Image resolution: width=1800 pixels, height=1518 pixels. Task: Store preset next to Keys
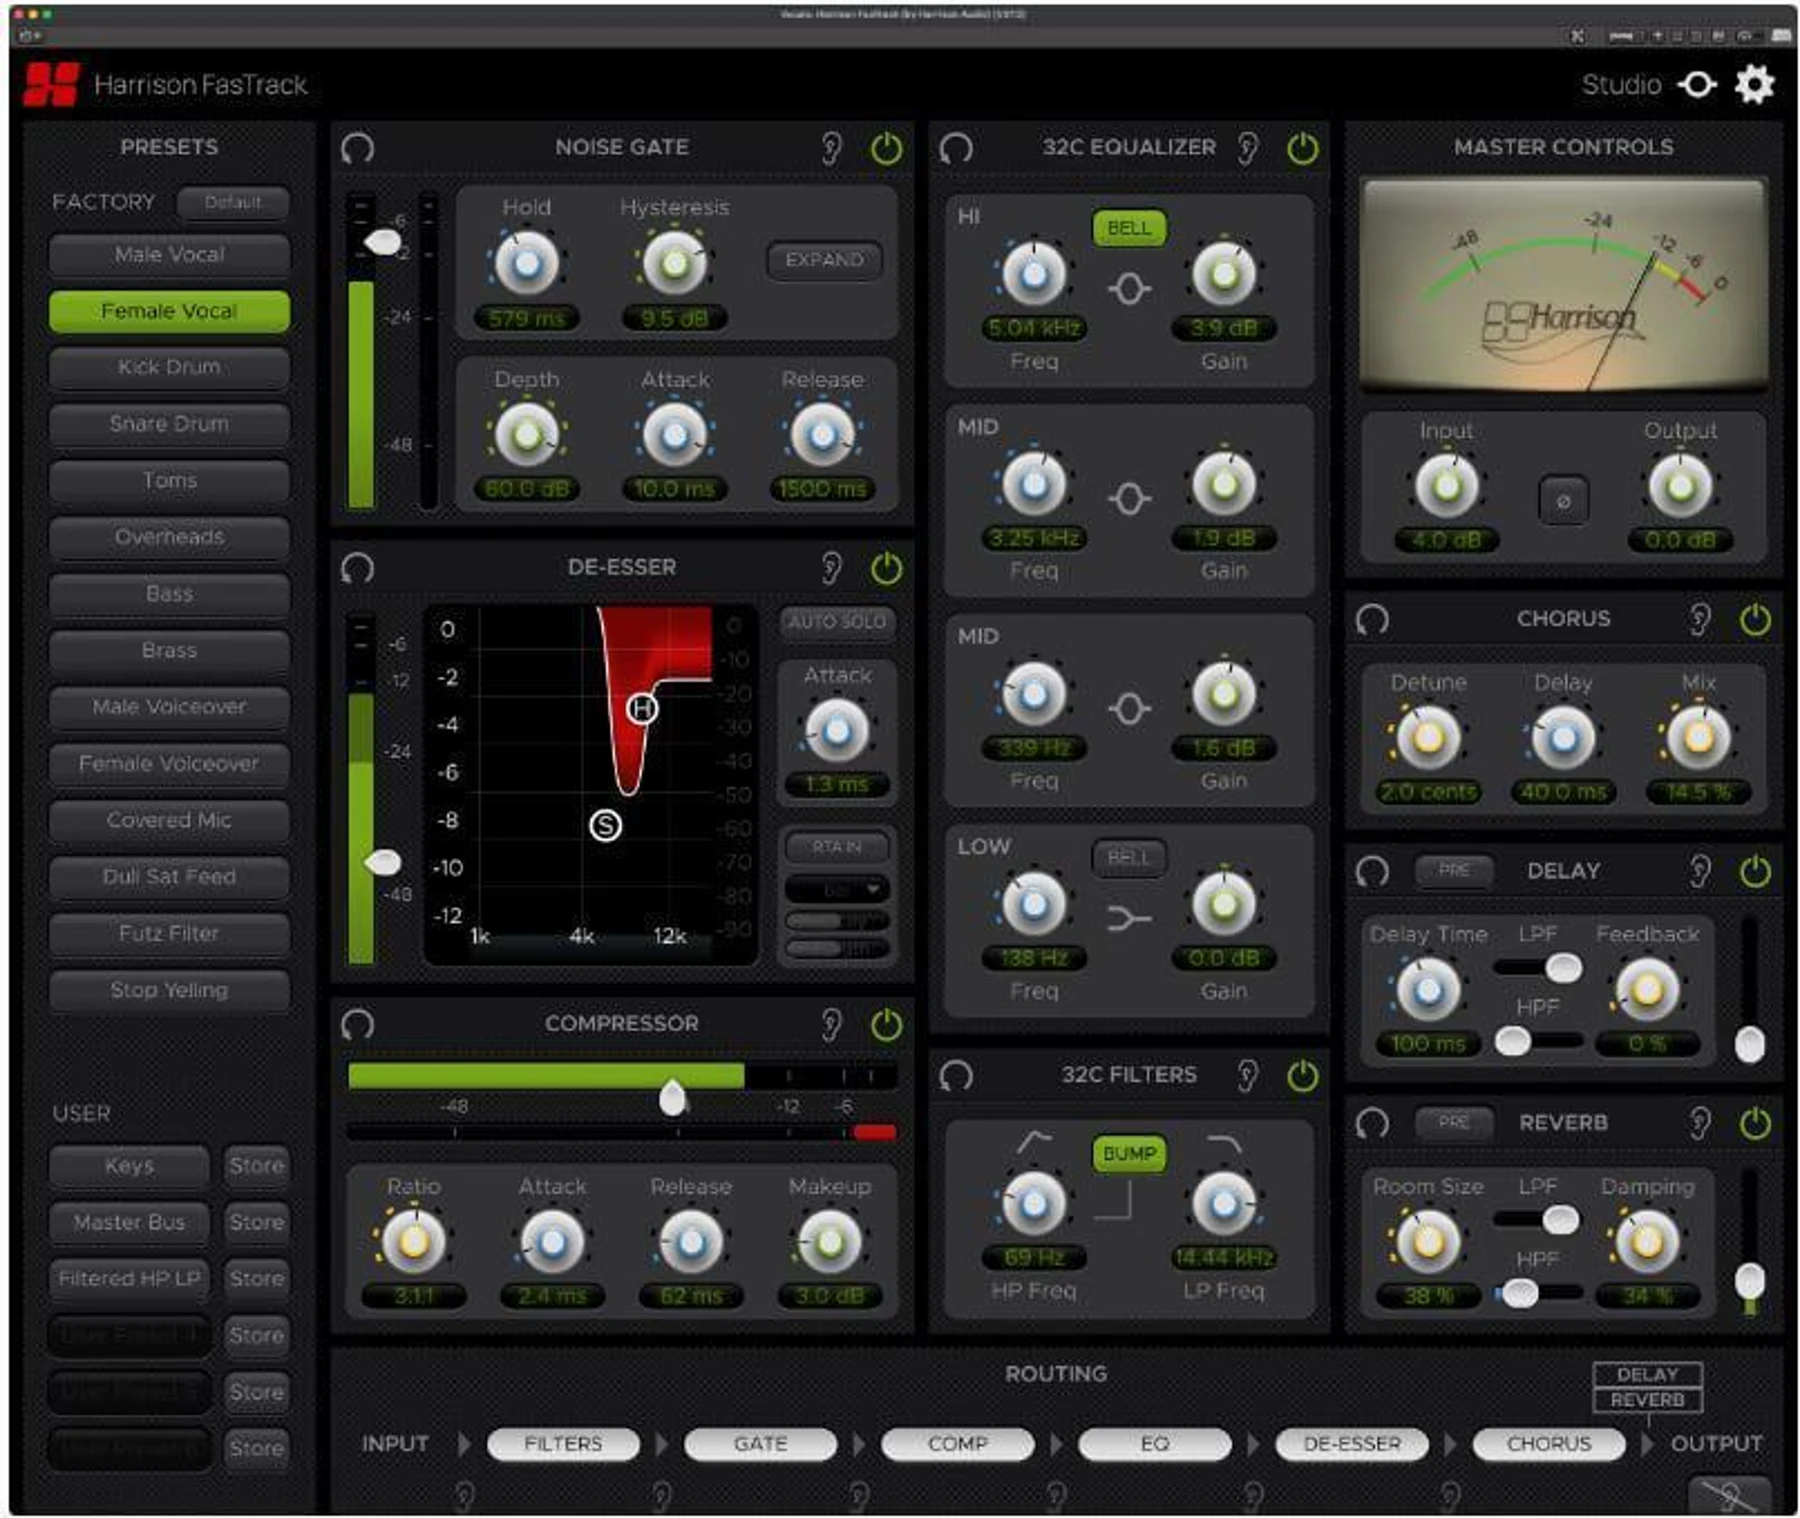(x=256, y=1166)
